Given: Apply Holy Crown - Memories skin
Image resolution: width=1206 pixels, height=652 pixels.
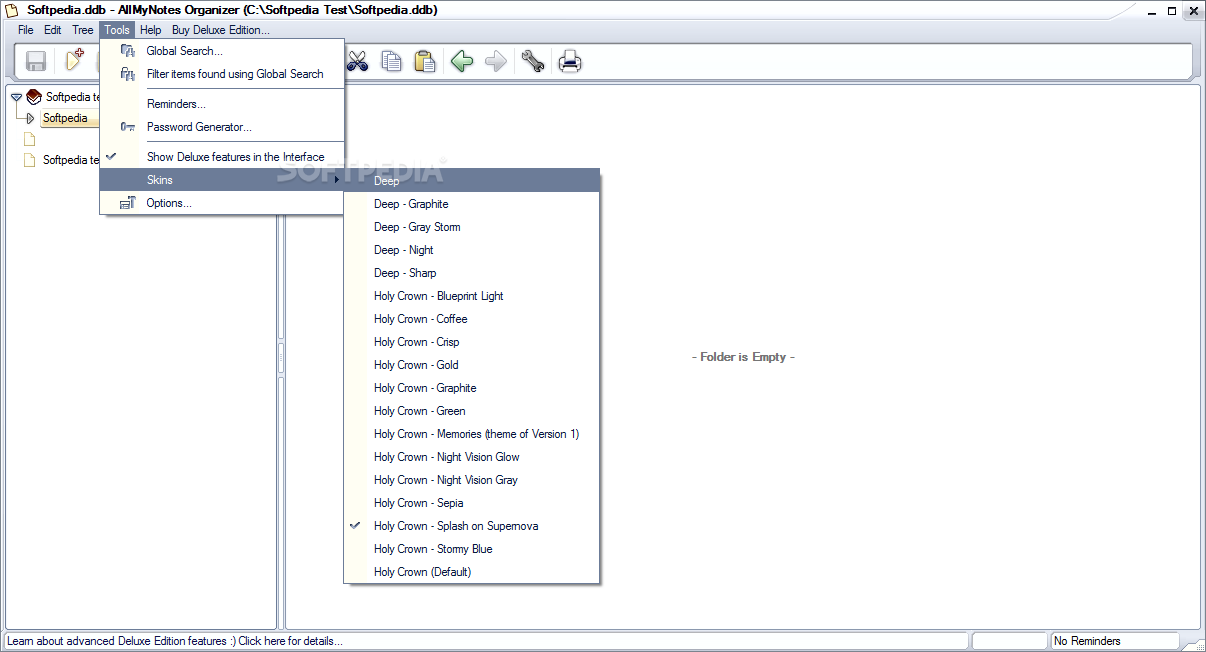Looking at the screenshot, I should click(471, 434).
